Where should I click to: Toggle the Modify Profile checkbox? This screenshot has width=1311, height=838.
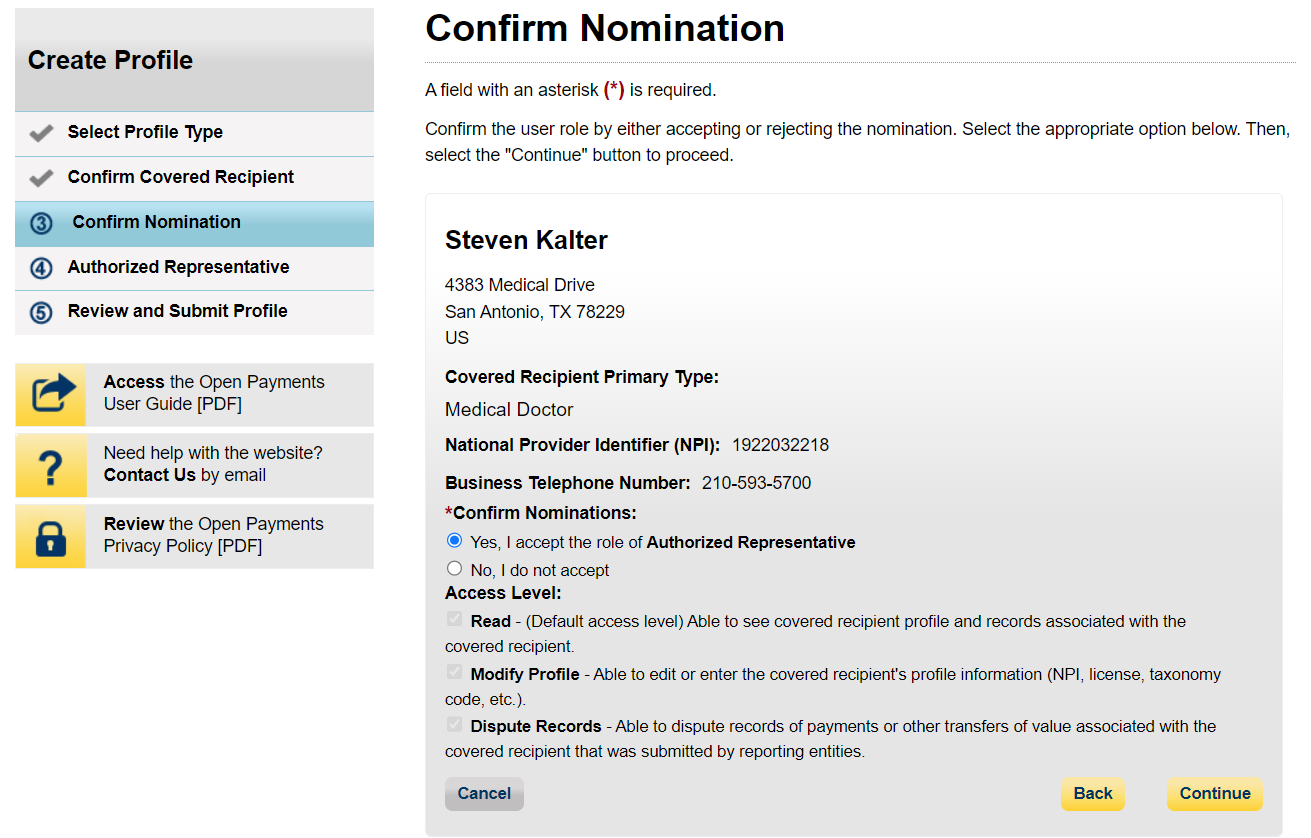coord(455,672)
